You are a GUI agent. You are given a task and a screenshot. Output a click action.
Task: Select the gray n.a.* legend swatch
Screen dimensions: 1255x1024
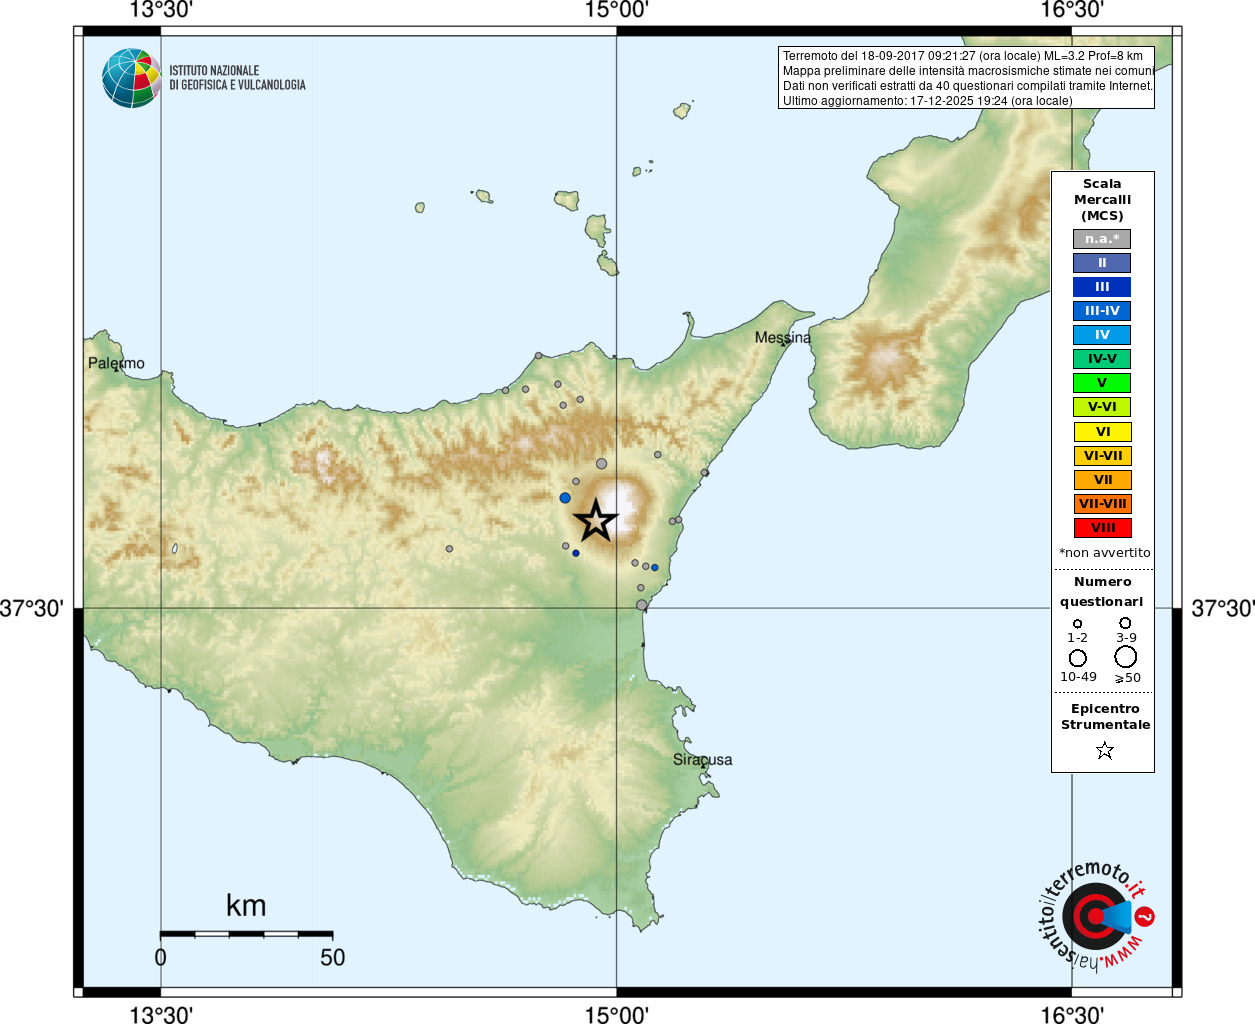[x=1102, y=239]
